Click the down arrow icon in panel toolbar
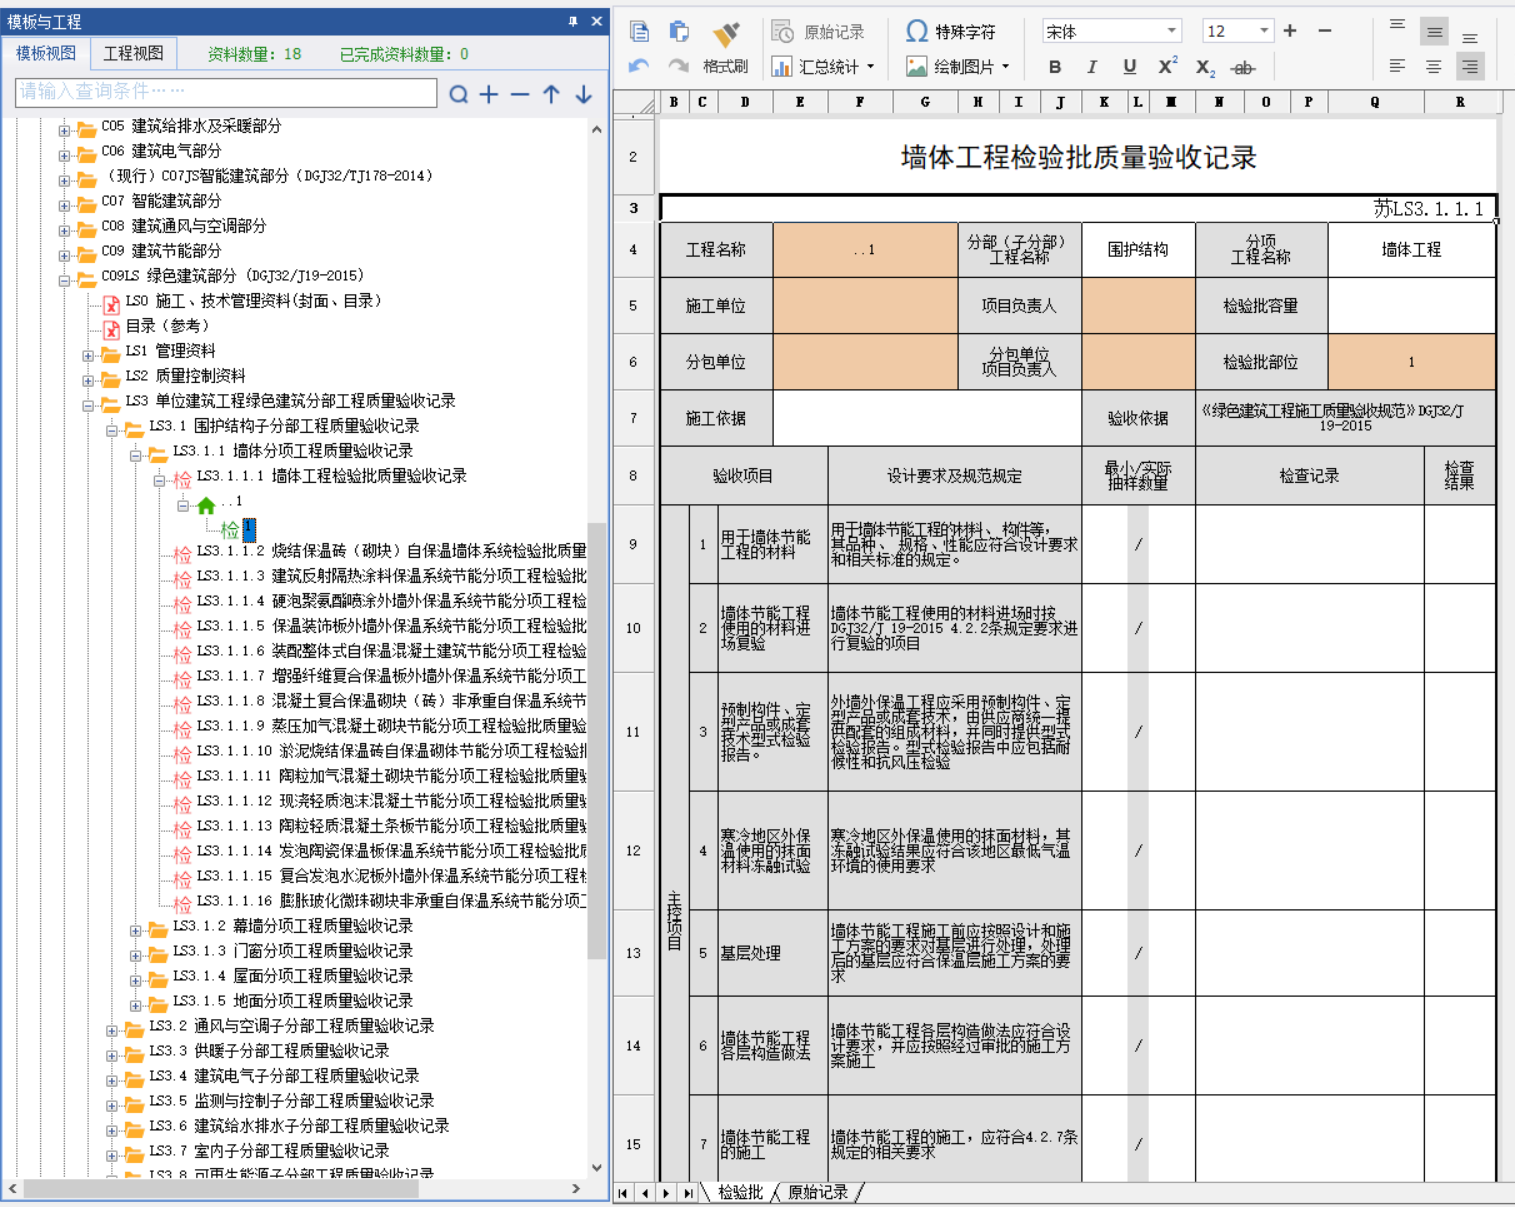The height and width of the screenshot is (1207, 1515). (584, 94)
